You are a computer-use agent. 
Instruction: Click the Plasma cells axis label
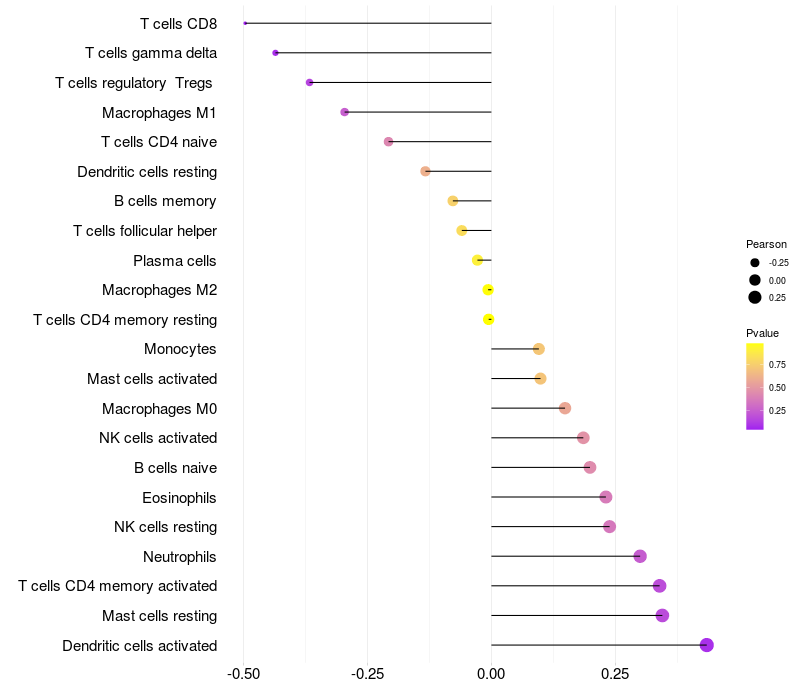coord(175,261)
